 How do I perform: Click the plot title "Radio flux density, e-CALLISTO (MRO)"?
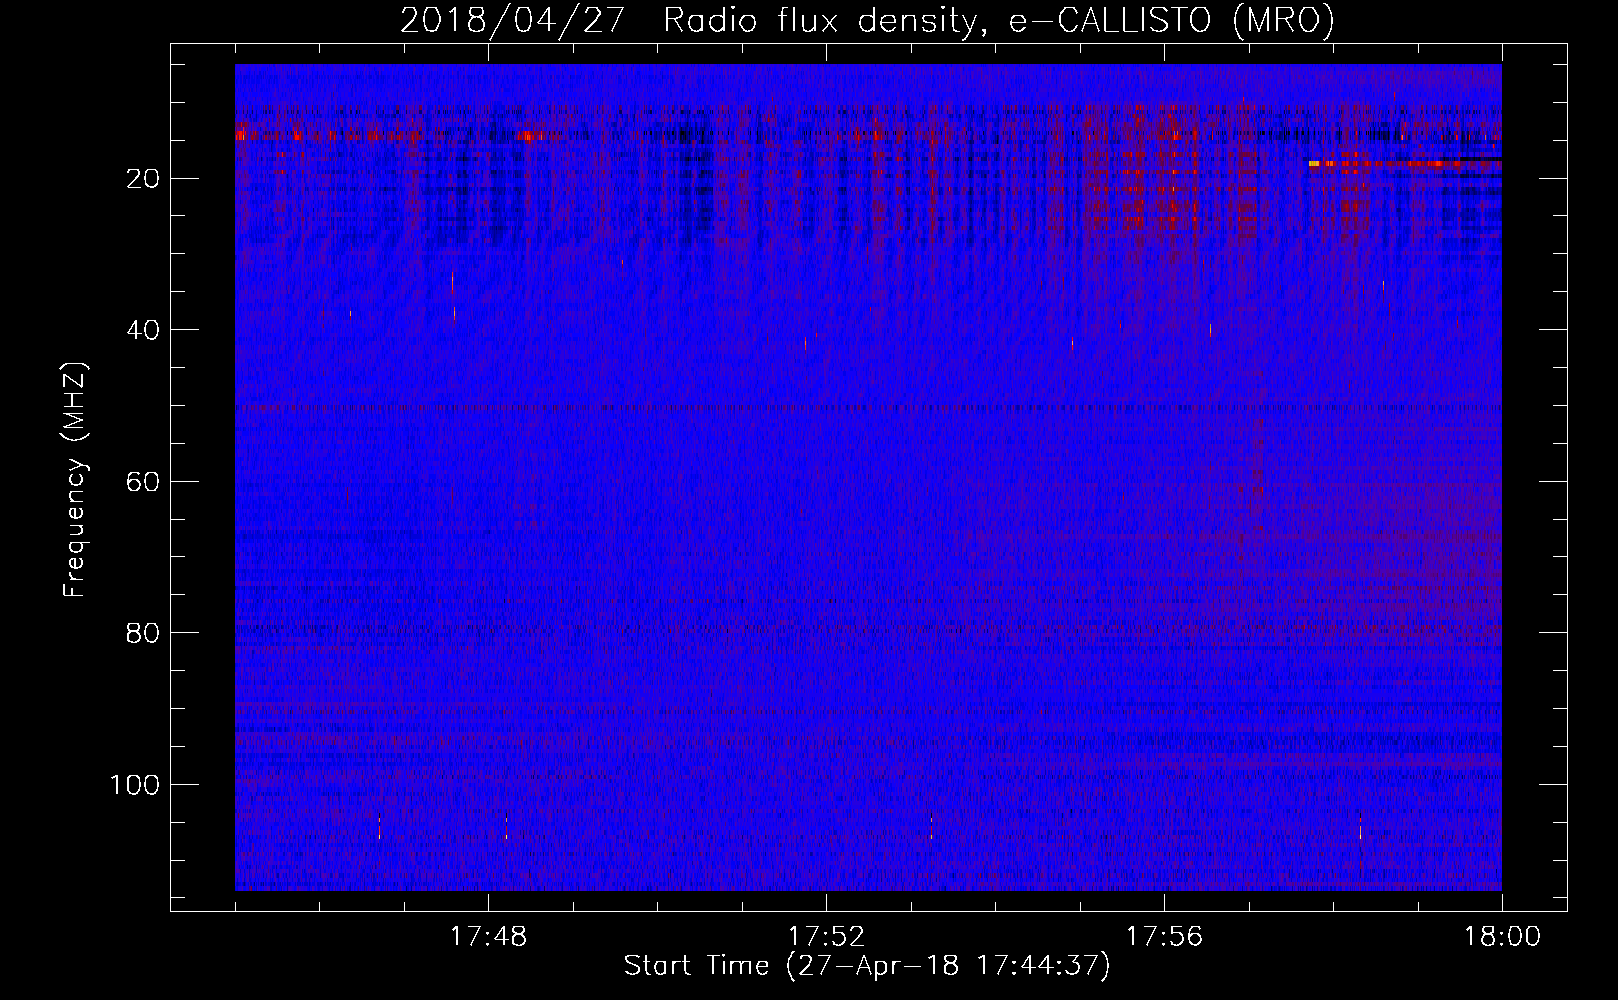998,20
